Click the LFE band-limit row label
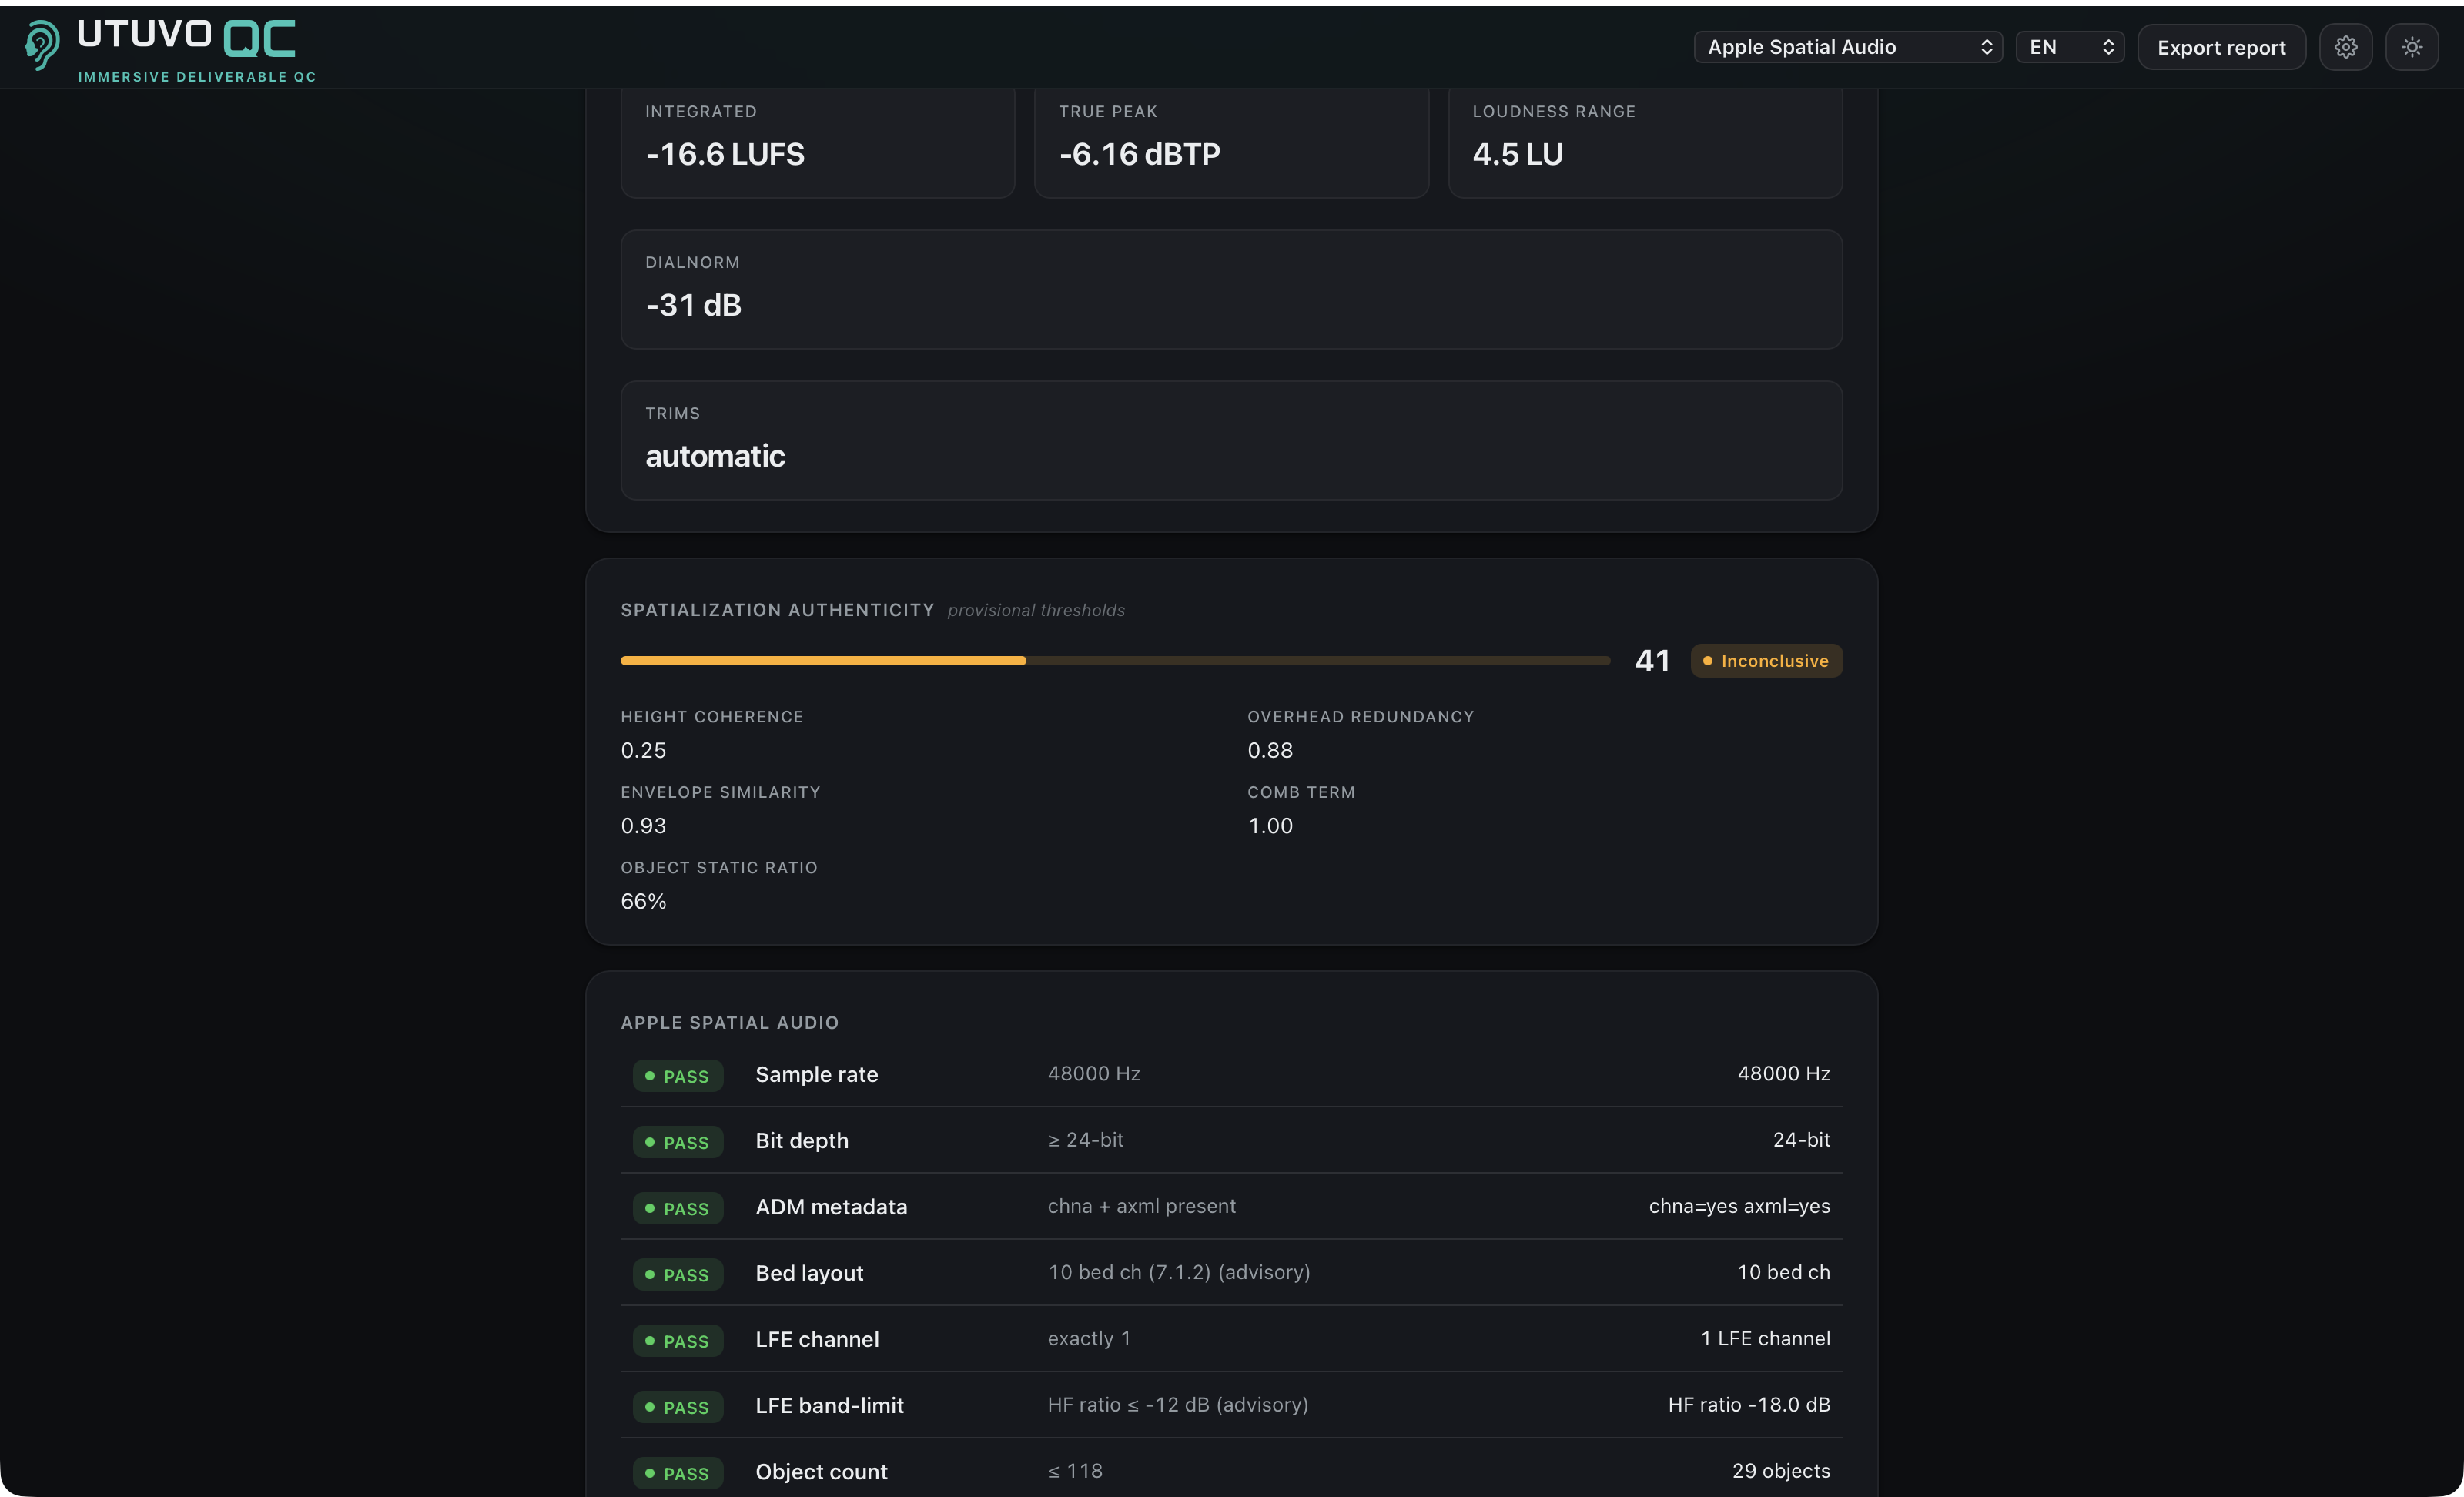The height and width of the screenshot is (1497, 2464). (x=829, y=1406)
